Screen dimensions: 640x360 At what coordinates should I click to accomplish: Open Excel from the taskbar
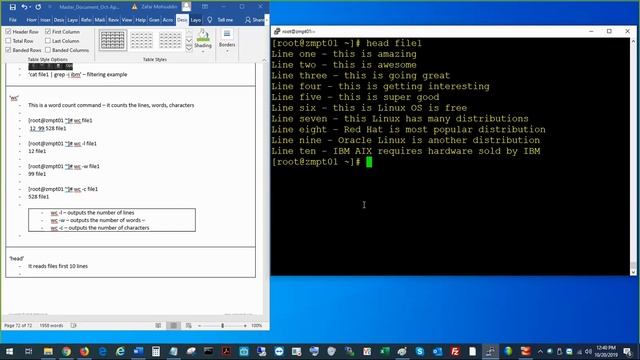pyautogui.click(x=384, y=351)
